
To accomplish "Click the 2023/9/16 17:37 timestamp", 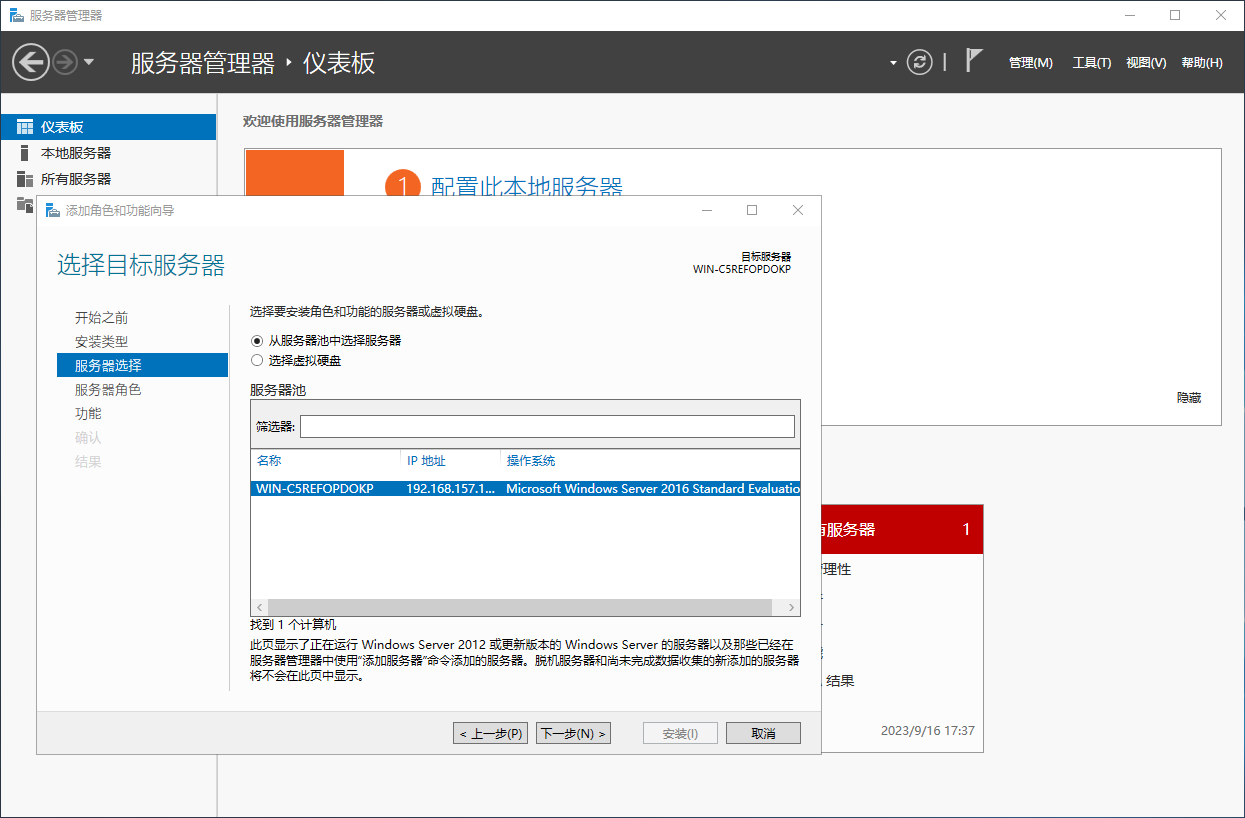I will (x=927, y=731).
